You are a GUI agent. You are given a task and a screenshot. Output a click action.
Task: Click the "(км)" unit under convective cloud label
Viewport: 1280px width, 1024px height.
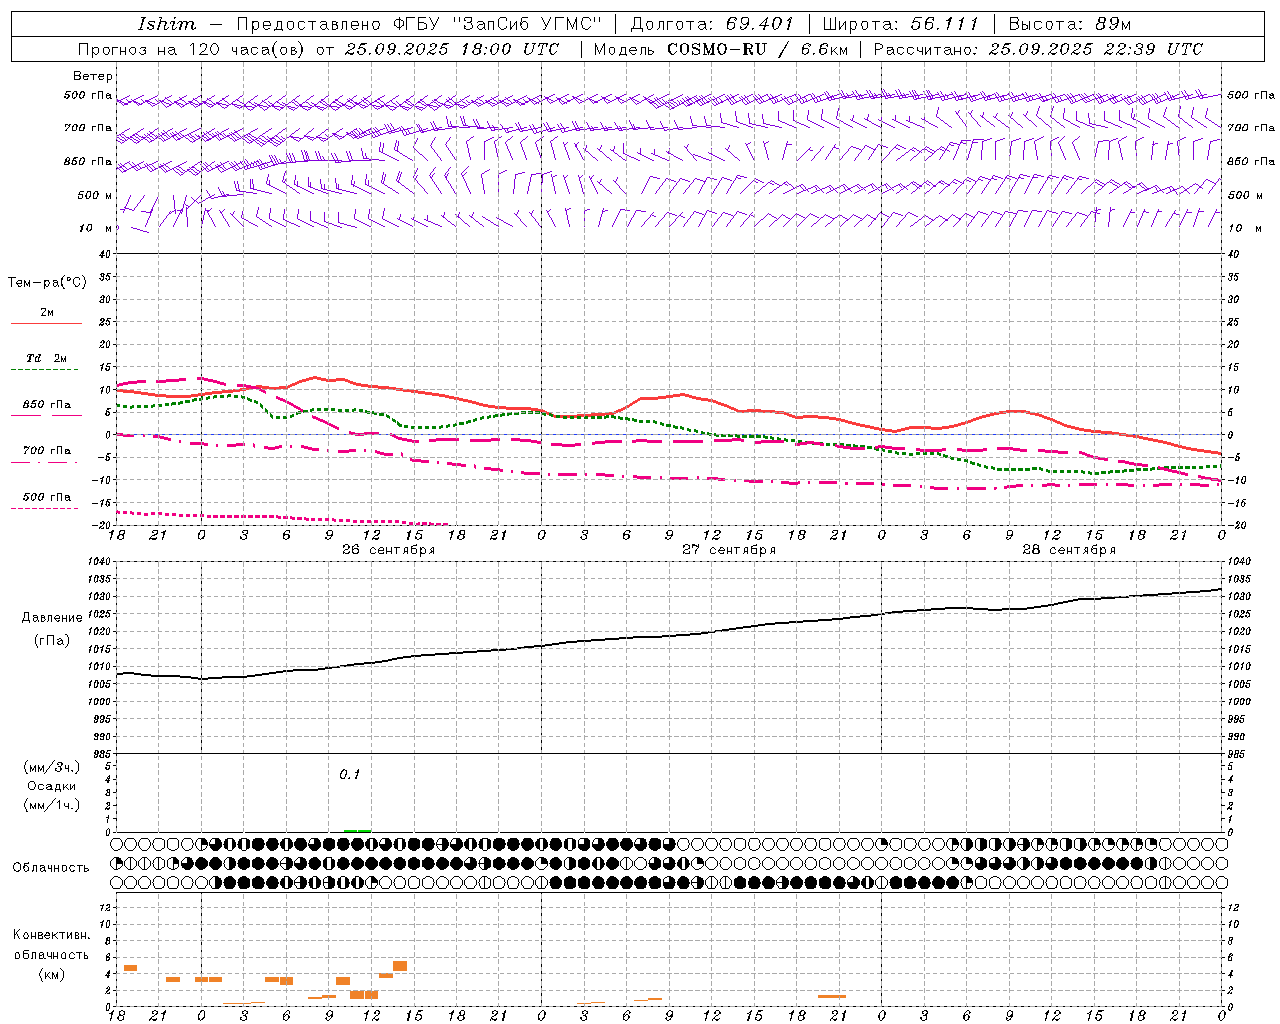click(51, 974)
